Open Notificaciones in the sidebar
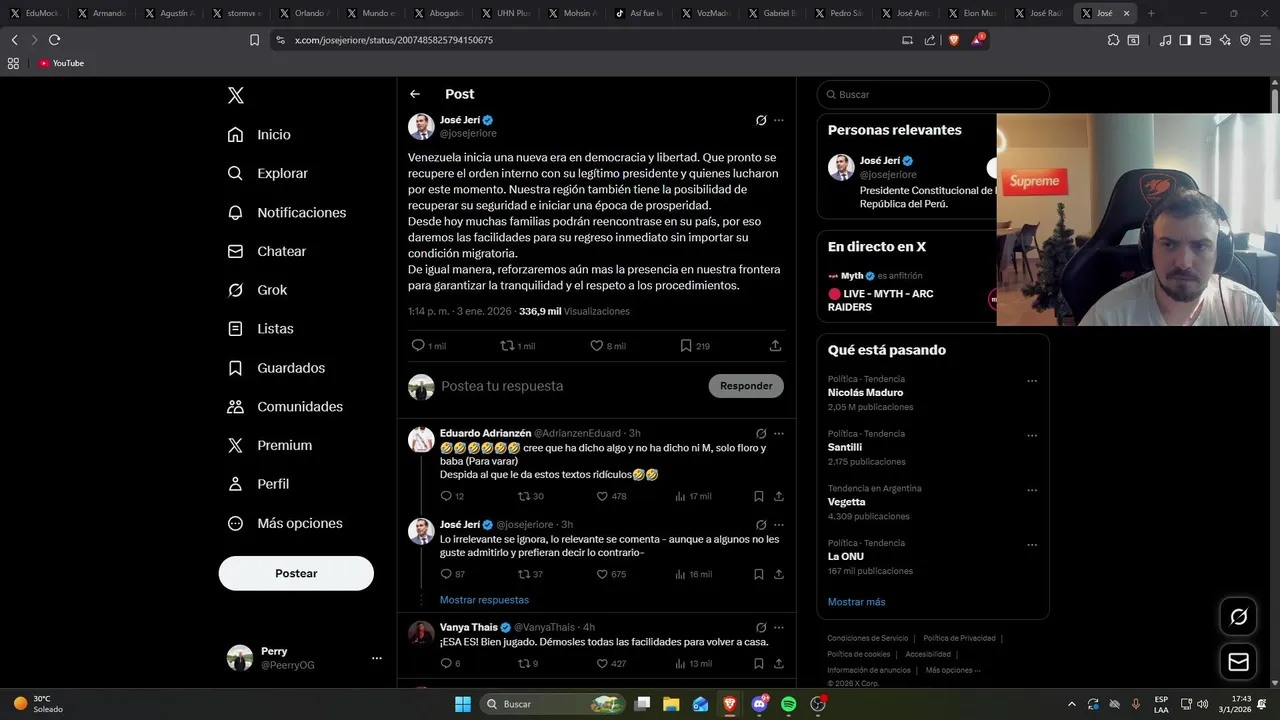 click(287, 212)
